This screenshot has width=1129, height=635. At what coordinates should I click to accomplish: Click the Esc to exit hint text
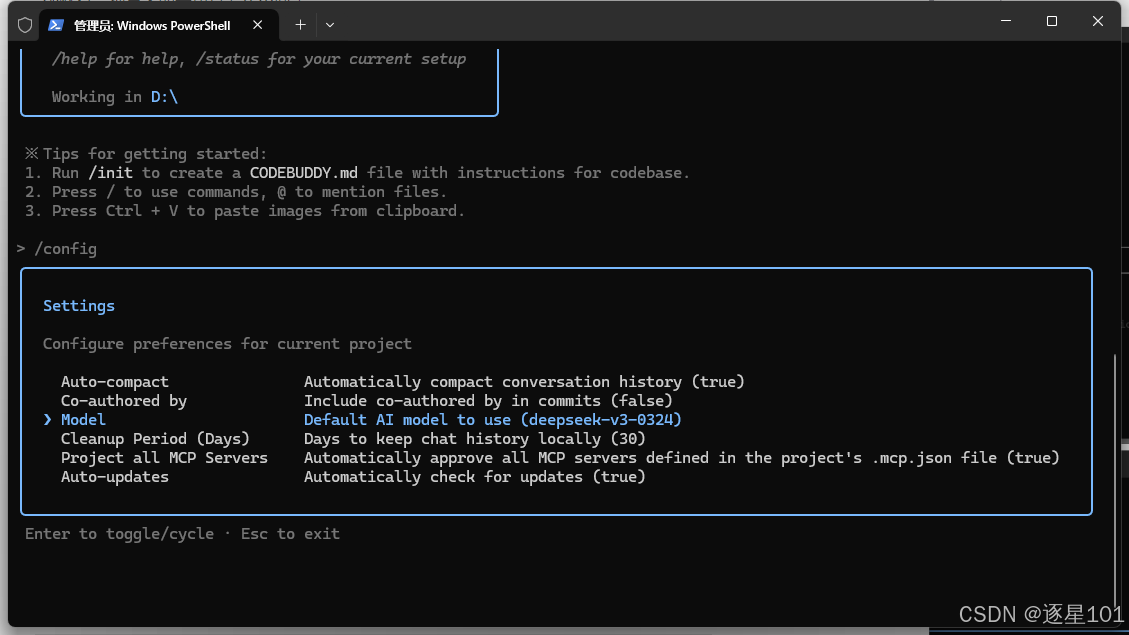[x=289, y=533]
